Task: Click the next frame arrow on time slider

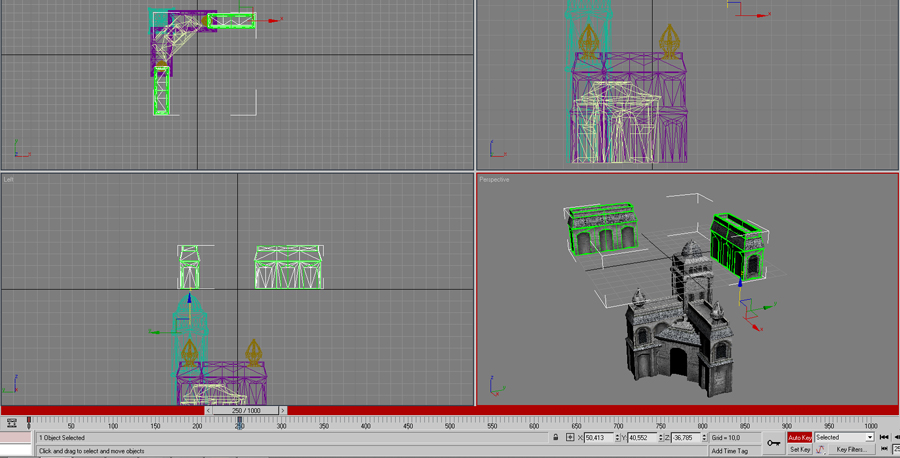Action: (283, 411)
